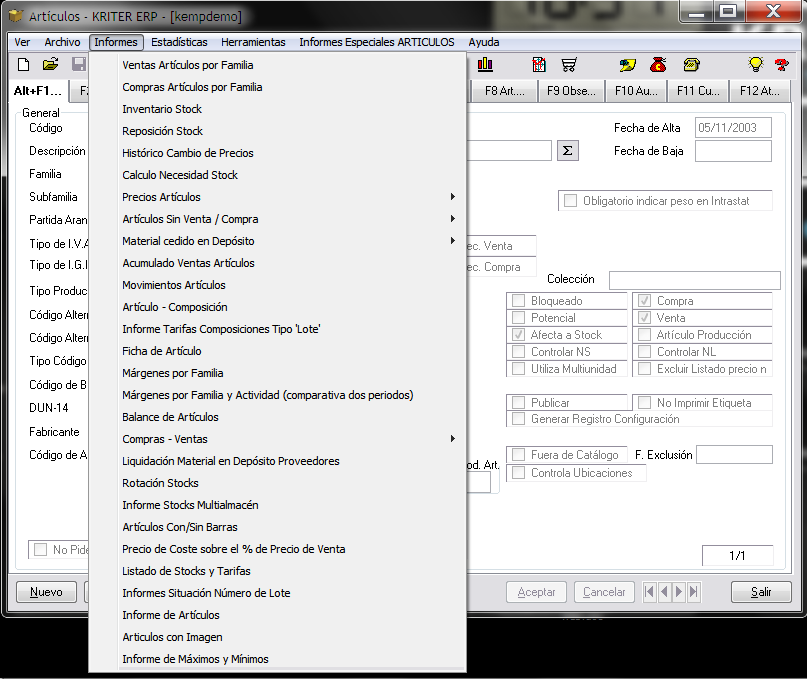This screenshot has height=679, width=807.
Task: Open the bar chart statistics icon
Action: (x=485, y=64)
